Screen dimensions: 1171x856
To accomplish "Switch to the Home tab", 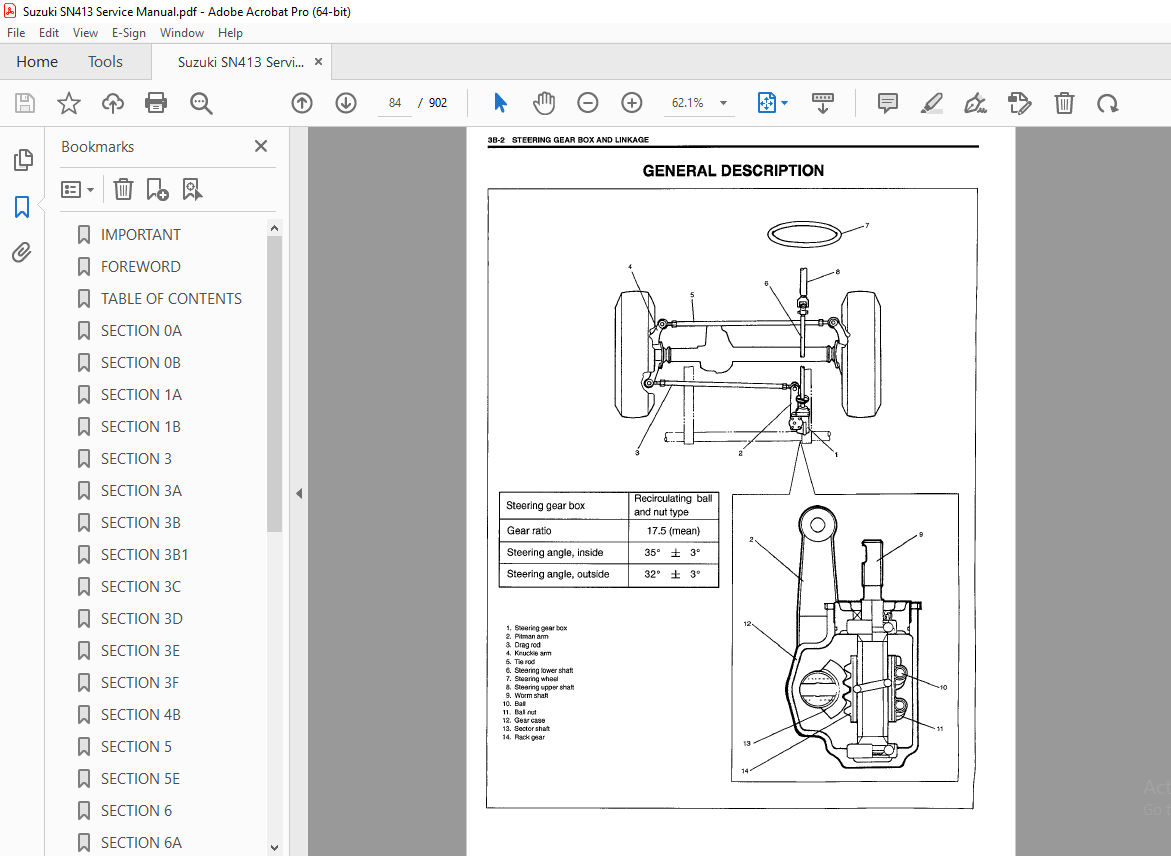I will [37, 62].
